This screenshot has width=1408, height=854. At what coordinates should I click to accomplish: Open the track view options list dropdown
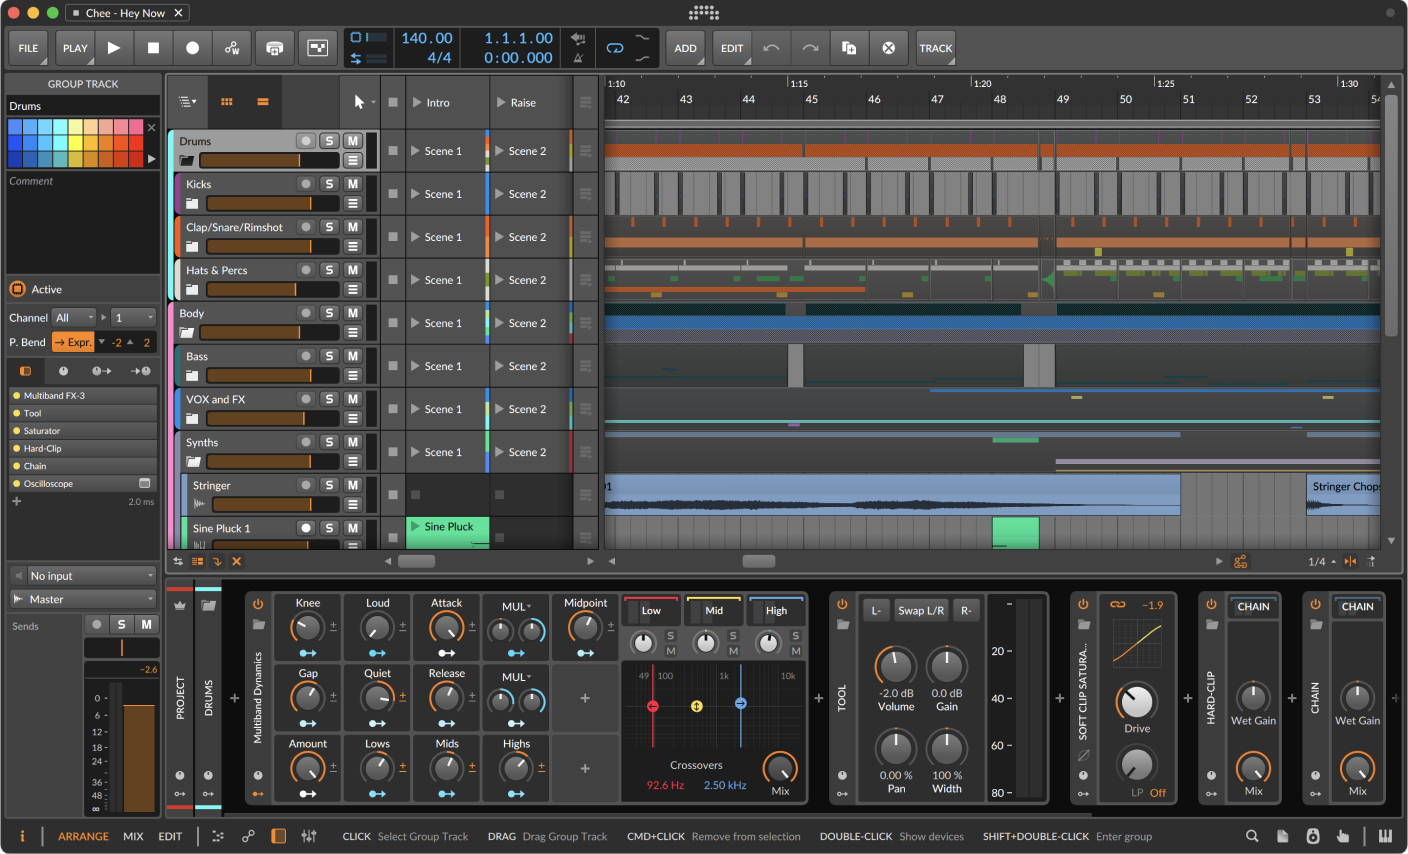pyautogui.click(x=187, y=102)
